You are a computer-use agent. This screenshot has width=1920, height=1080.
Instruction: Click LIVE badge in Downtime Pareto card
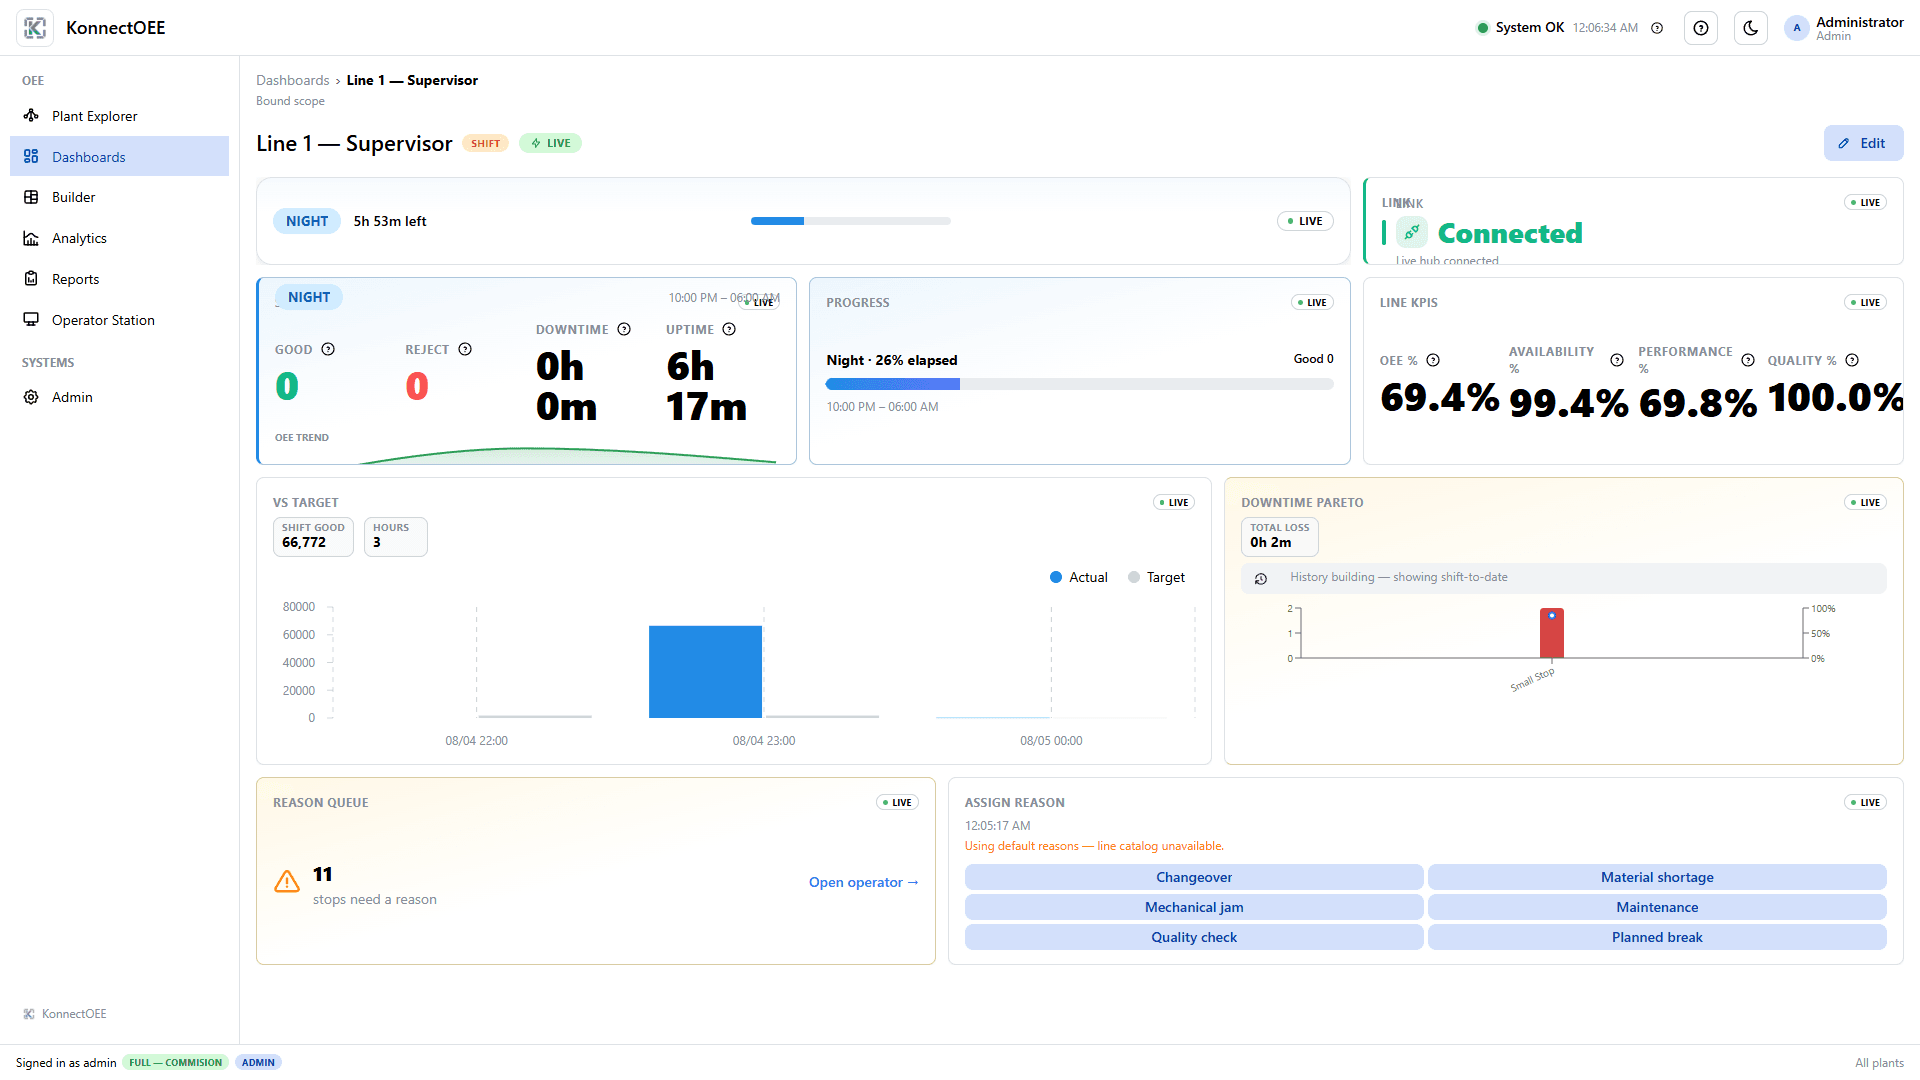point(1865,502)
